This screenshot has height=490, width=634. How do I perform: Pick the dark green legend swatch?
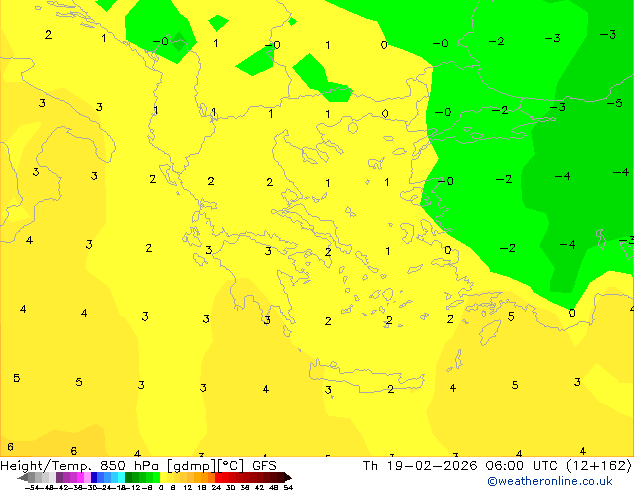click(x=129, y=477)
